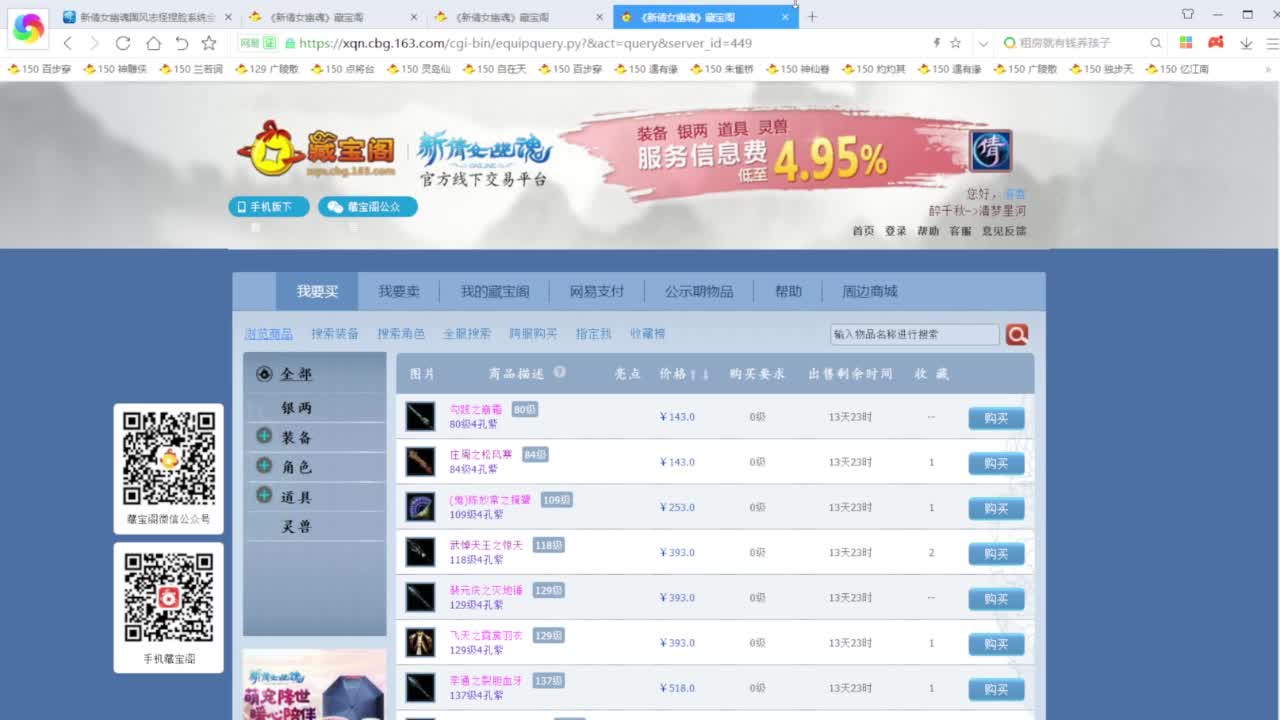Open the 帮助 tab in the main navigation
Viewport: 1280px width, 720px height.
[788, 291]
